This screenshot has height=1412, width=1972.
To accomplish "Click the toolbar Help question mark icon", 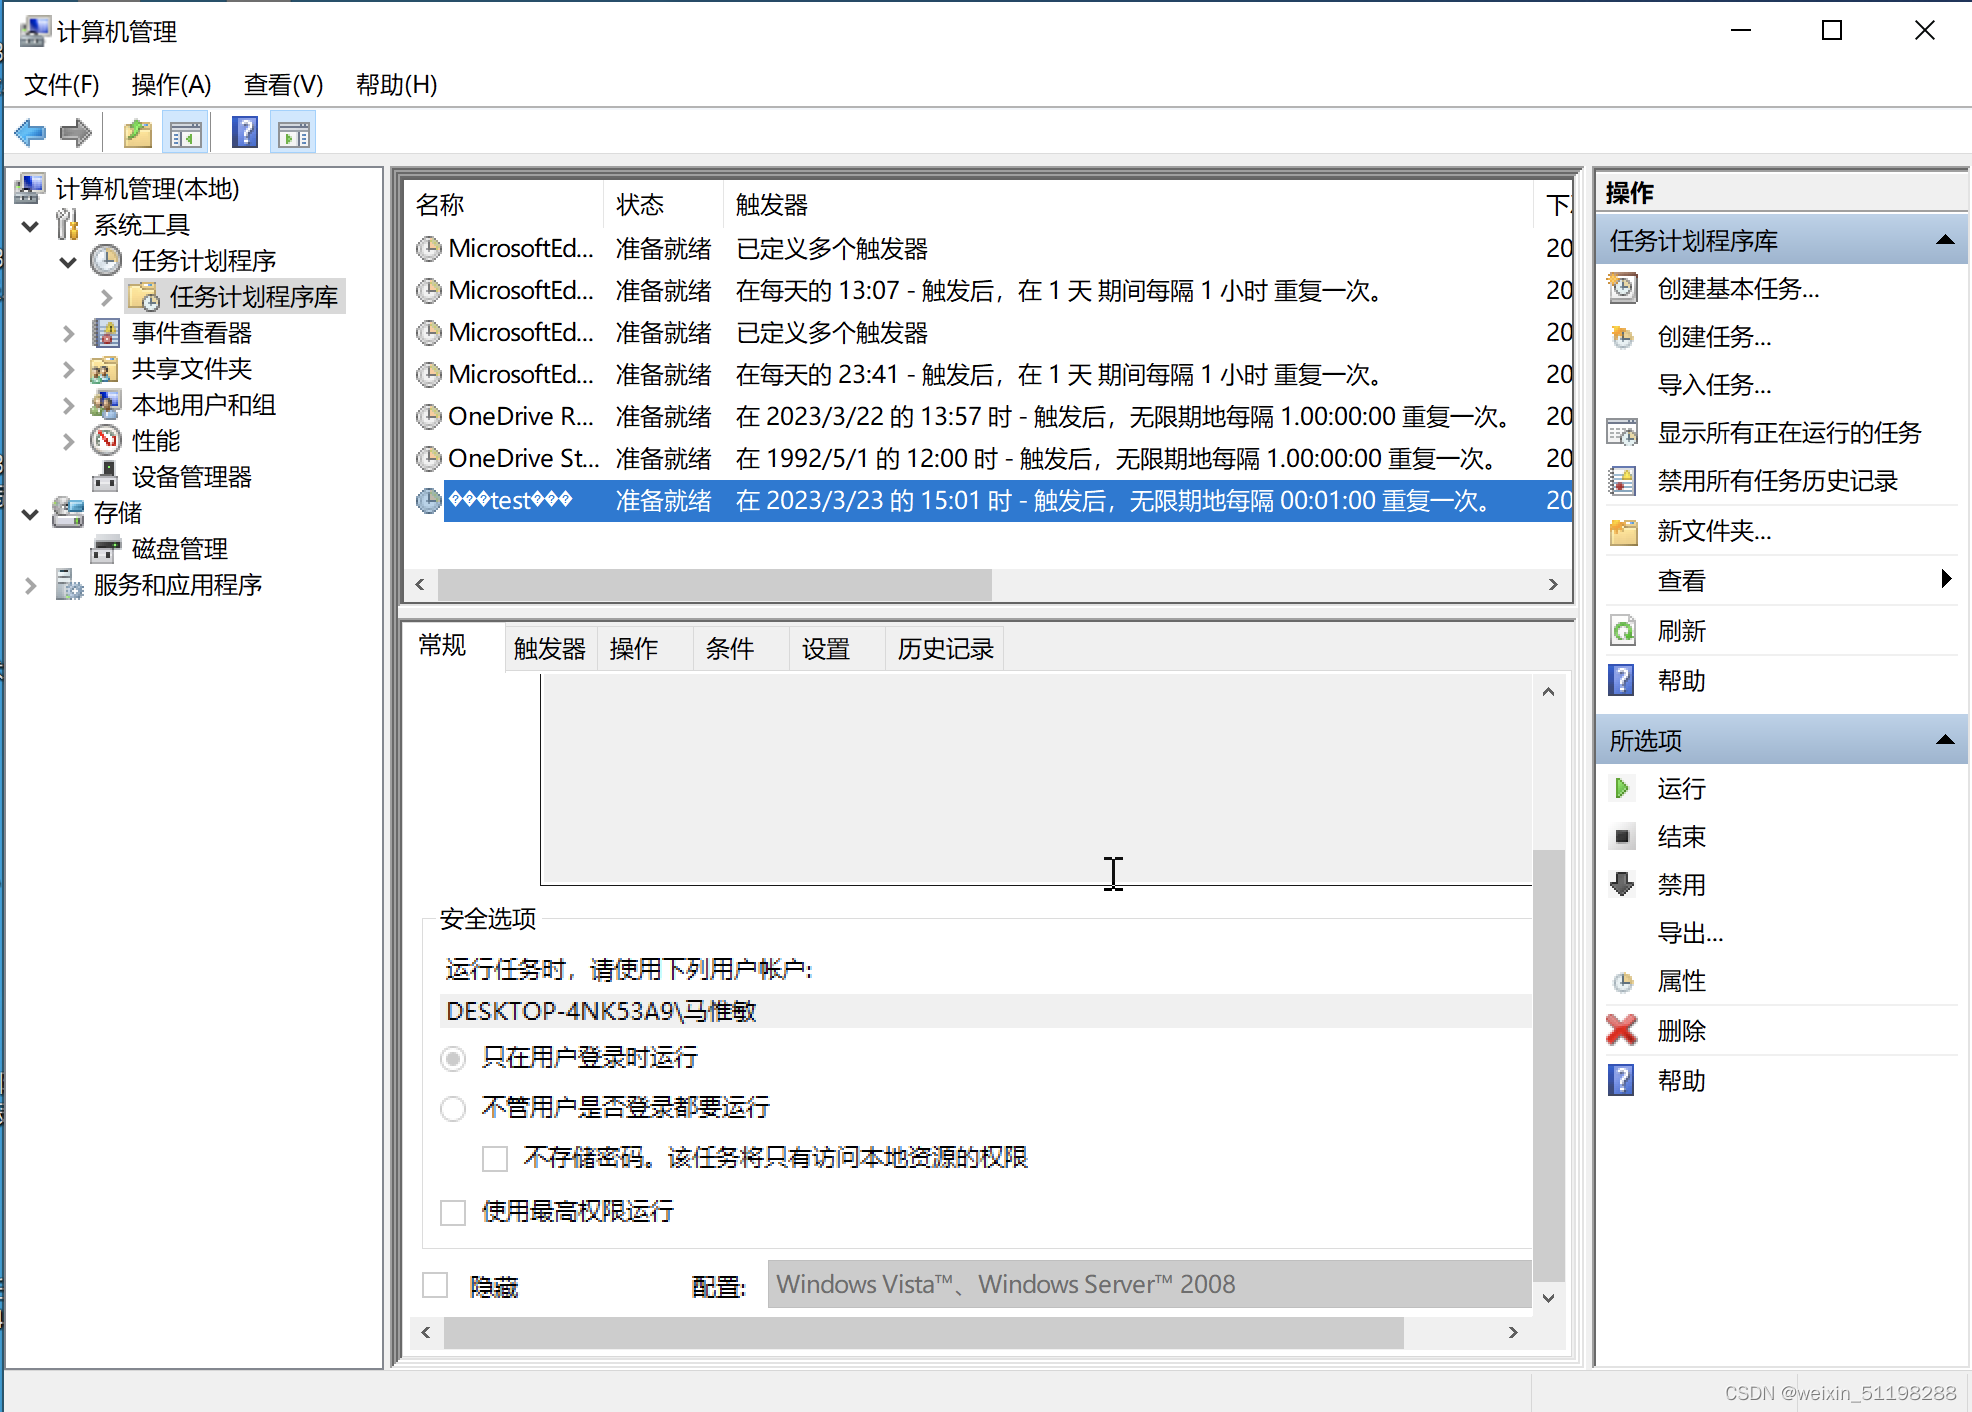I will [245, 133].
